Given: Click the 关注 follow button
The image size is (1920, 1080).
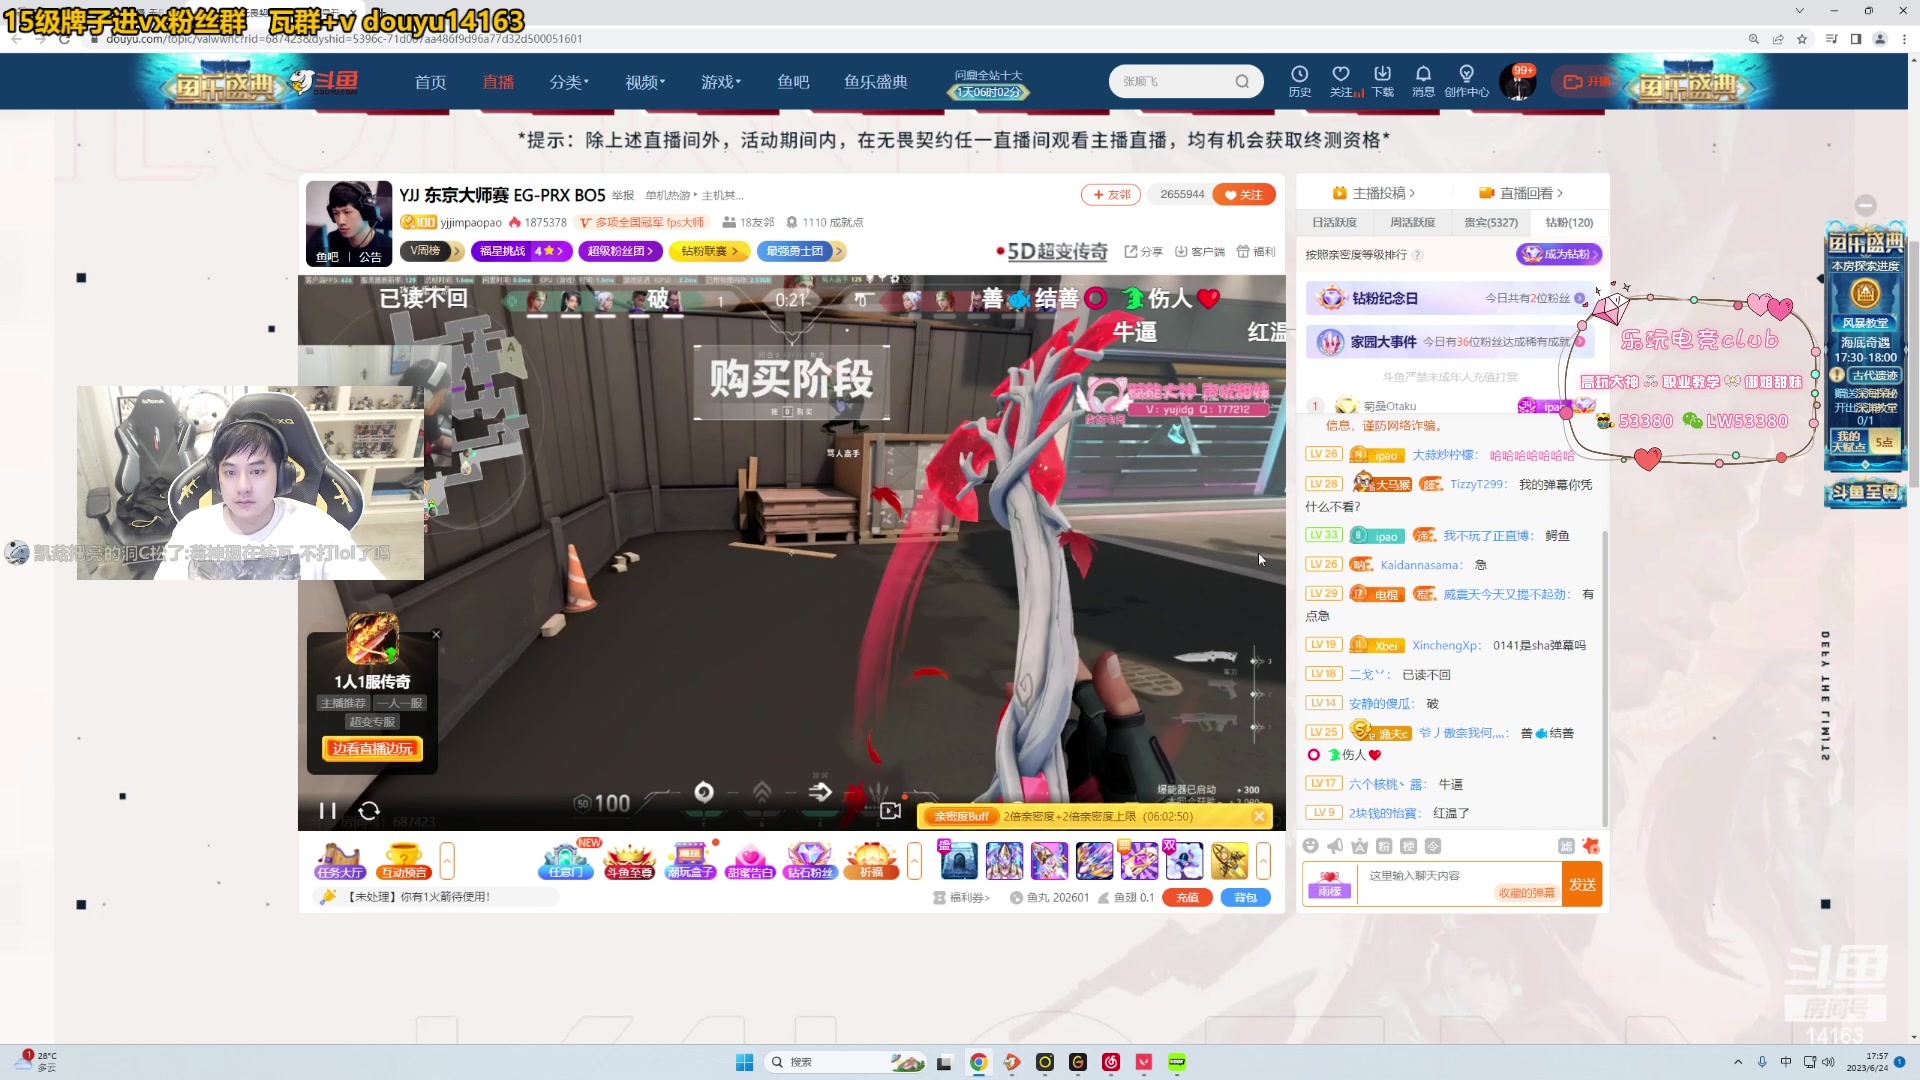Looking at the screenshot, I should 1244,195.
